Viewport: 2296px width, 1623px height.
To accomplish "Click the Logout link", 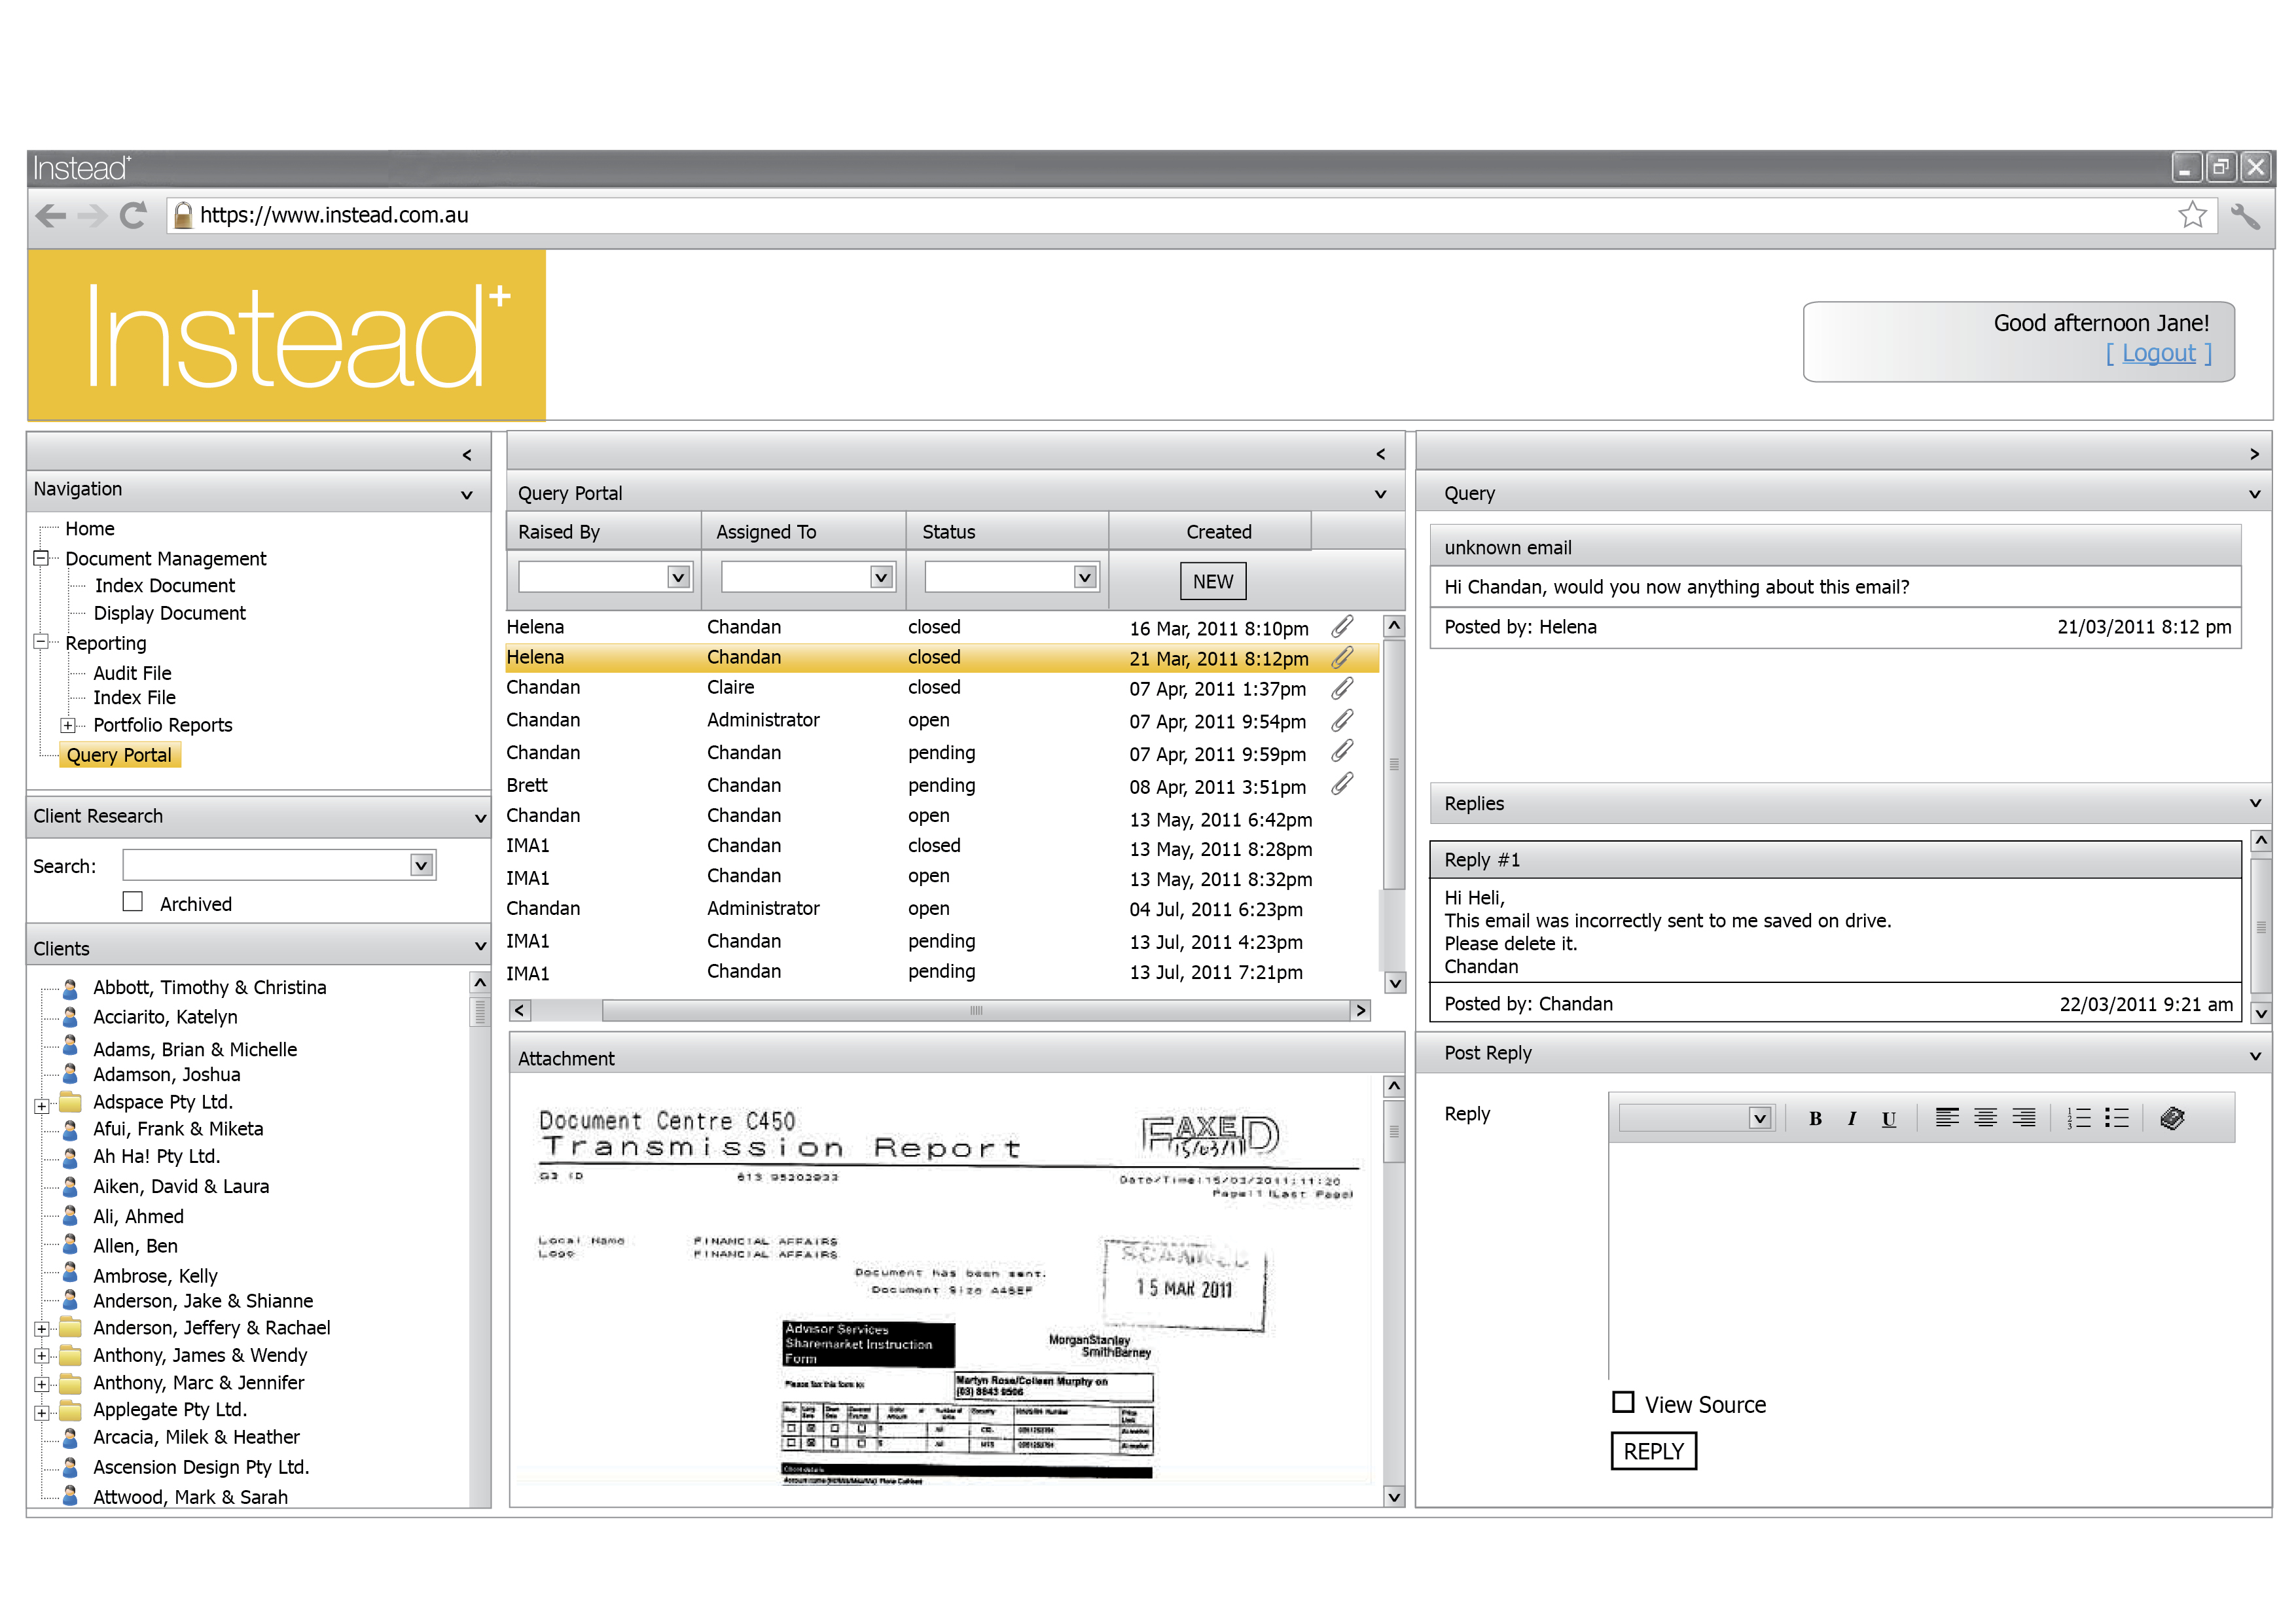I will (x=2158, y=353).
